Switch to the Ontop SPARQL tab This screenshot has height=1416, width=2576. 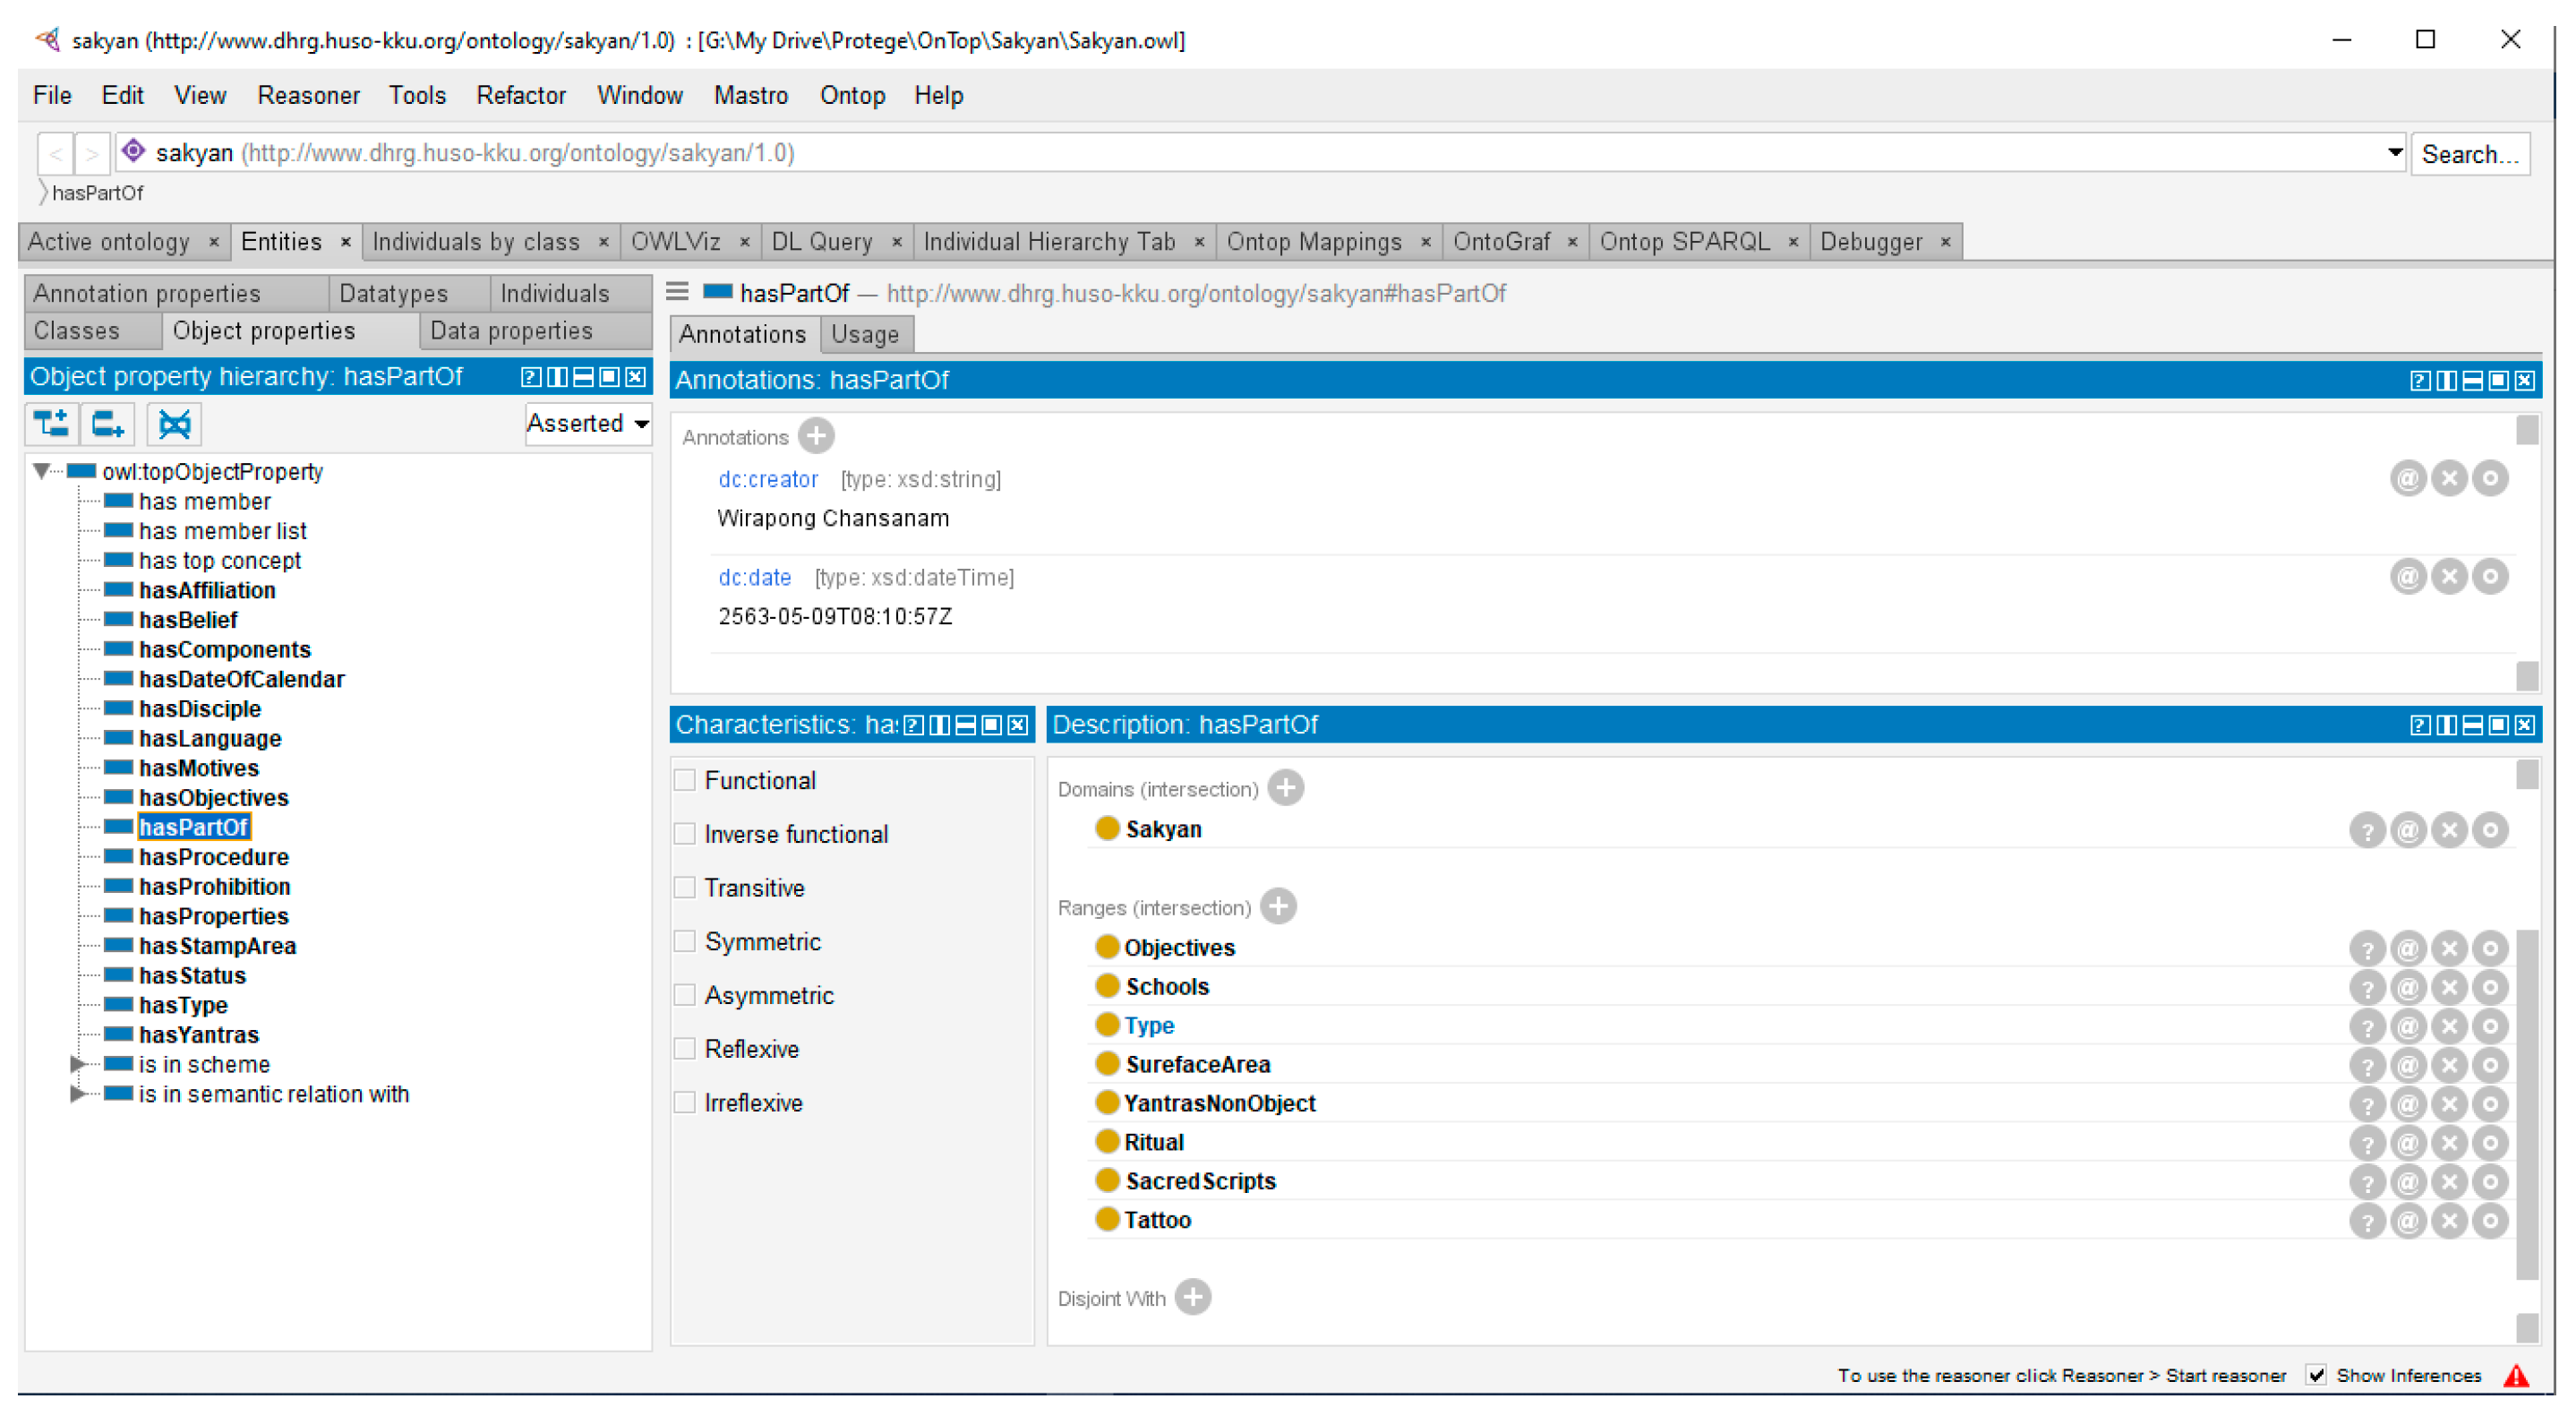coord(1684,242)
